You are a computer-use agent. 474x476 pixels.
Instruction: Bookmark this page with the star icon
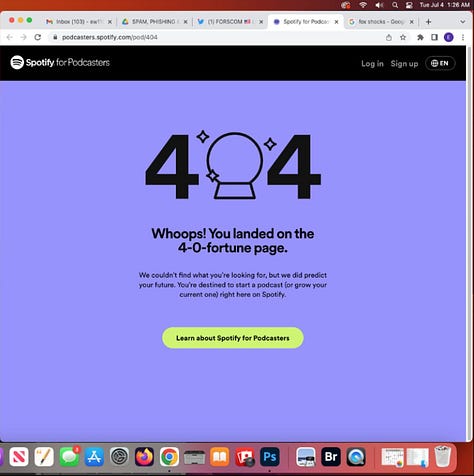[x=403, y=37]
